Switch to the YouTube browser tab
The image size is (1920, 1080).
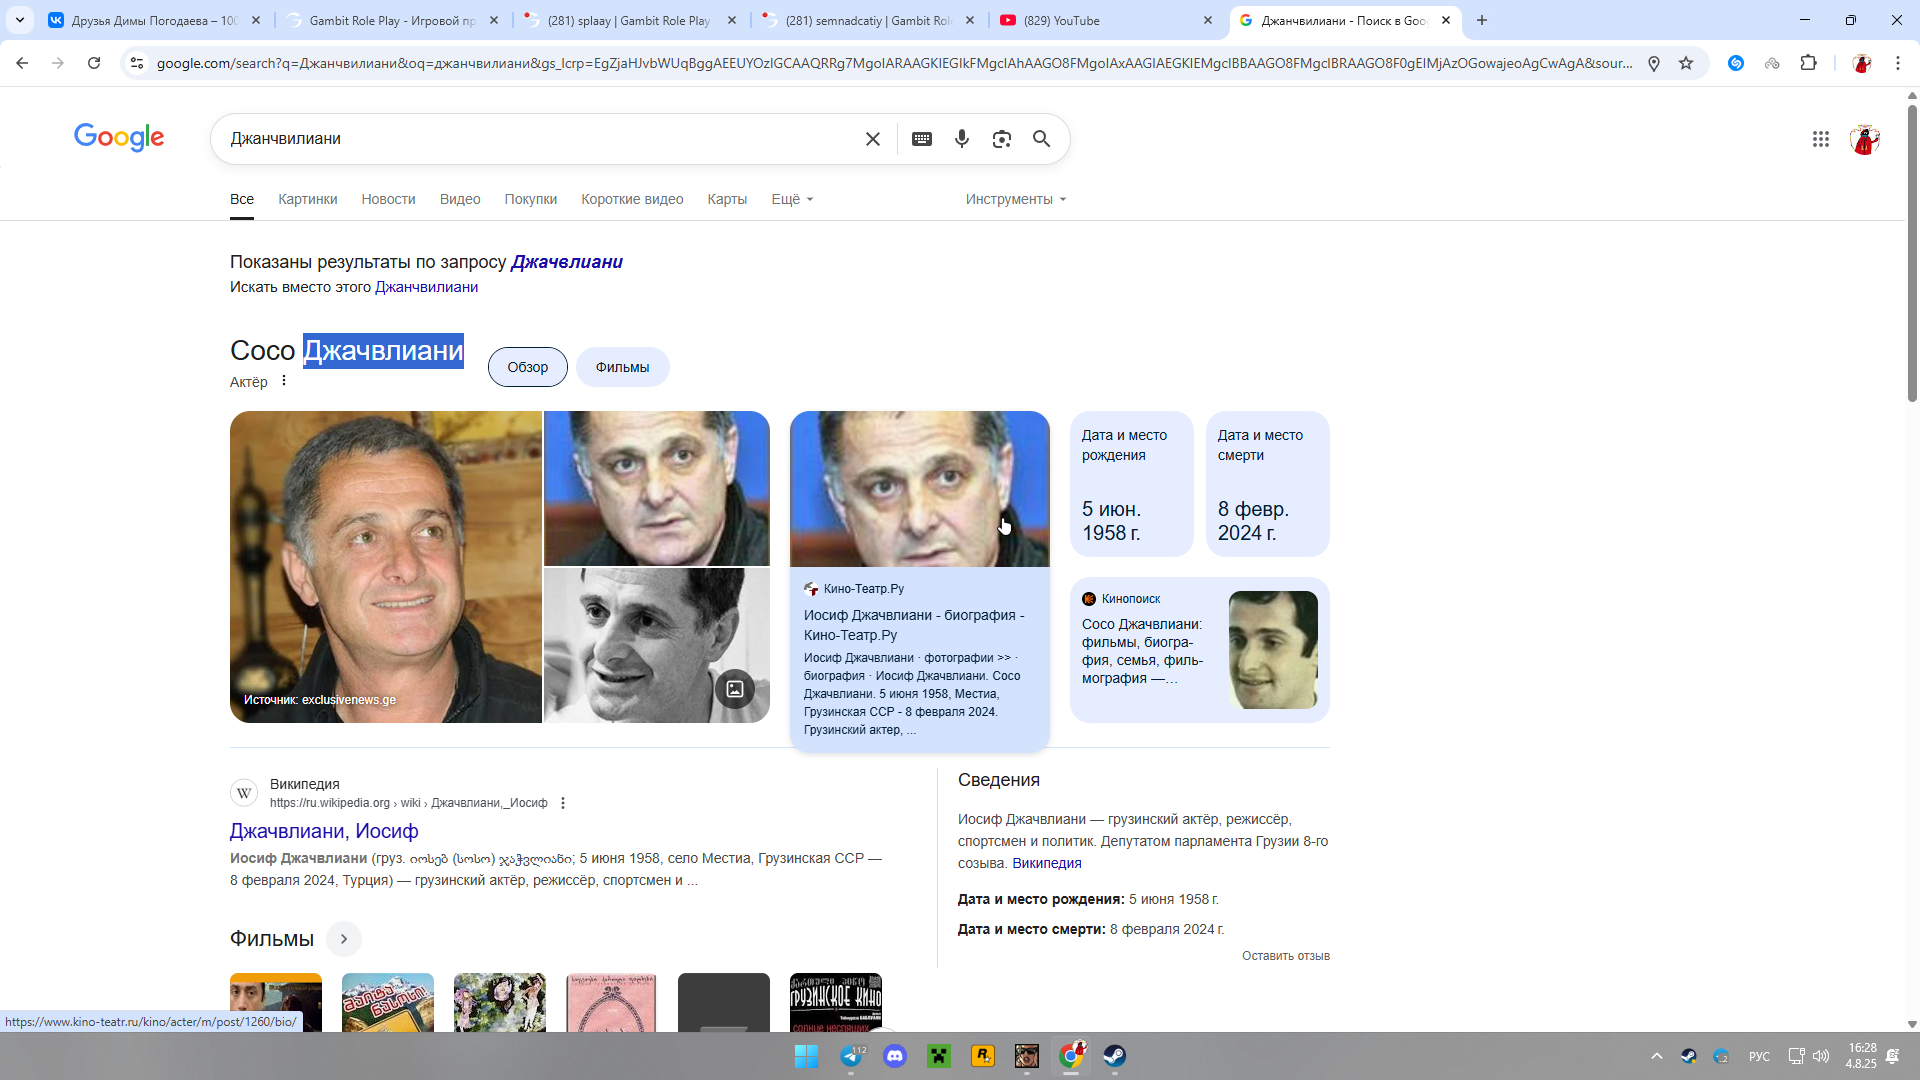point(1100,20)
